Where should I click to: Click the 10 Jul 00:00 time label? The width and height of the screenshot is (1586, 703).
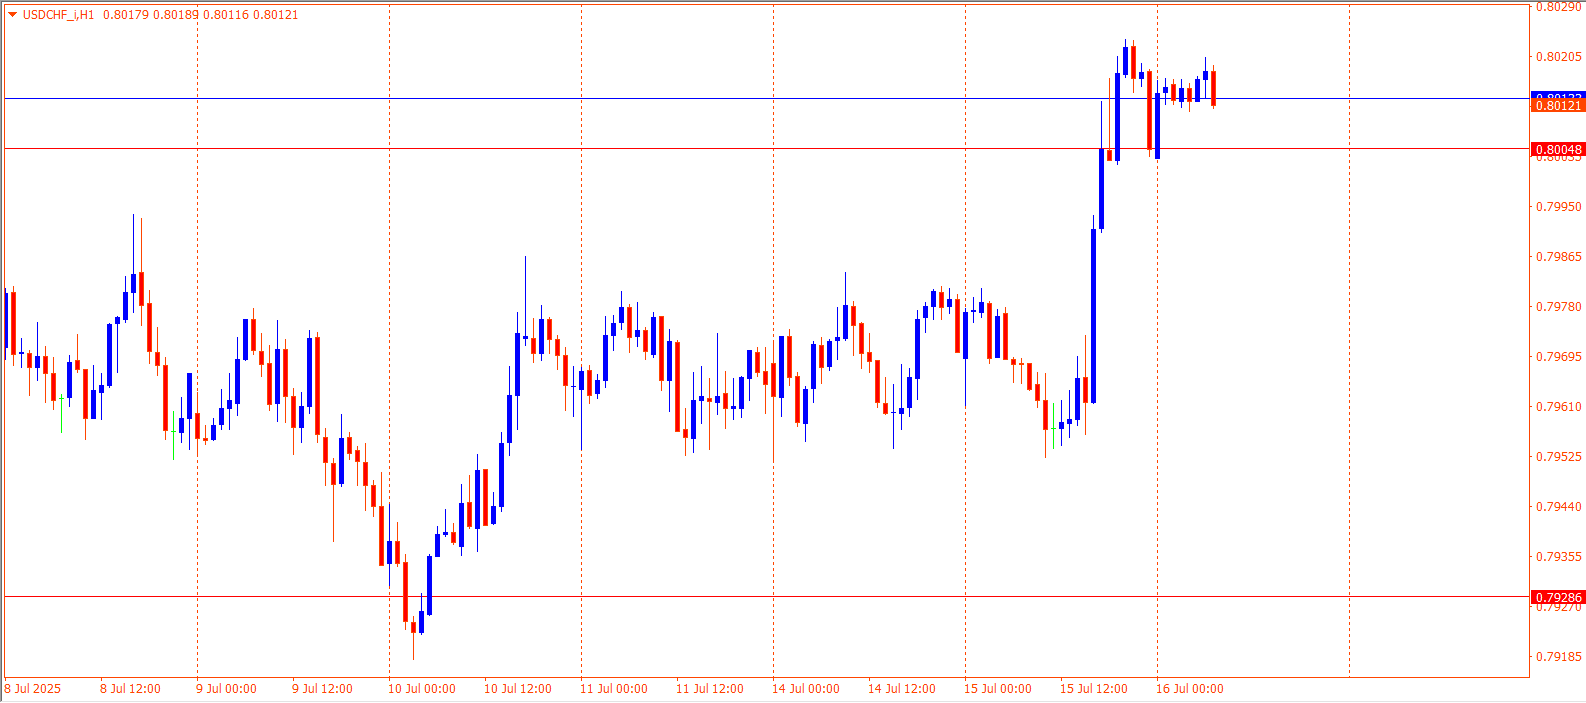coord(422,689)
